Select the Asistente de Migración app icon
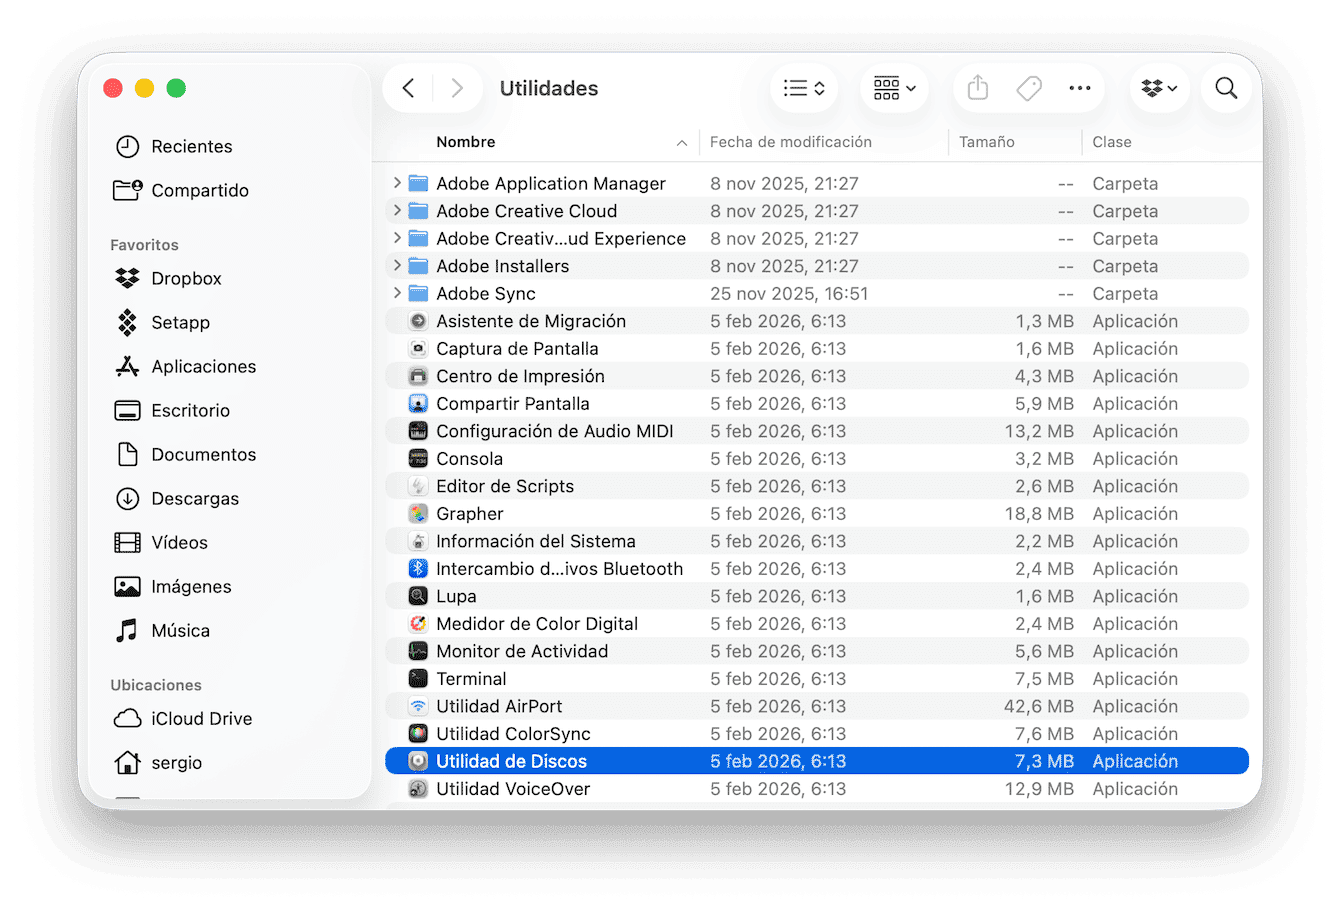The image size is (1340, 912). click(x=418, y=321)
